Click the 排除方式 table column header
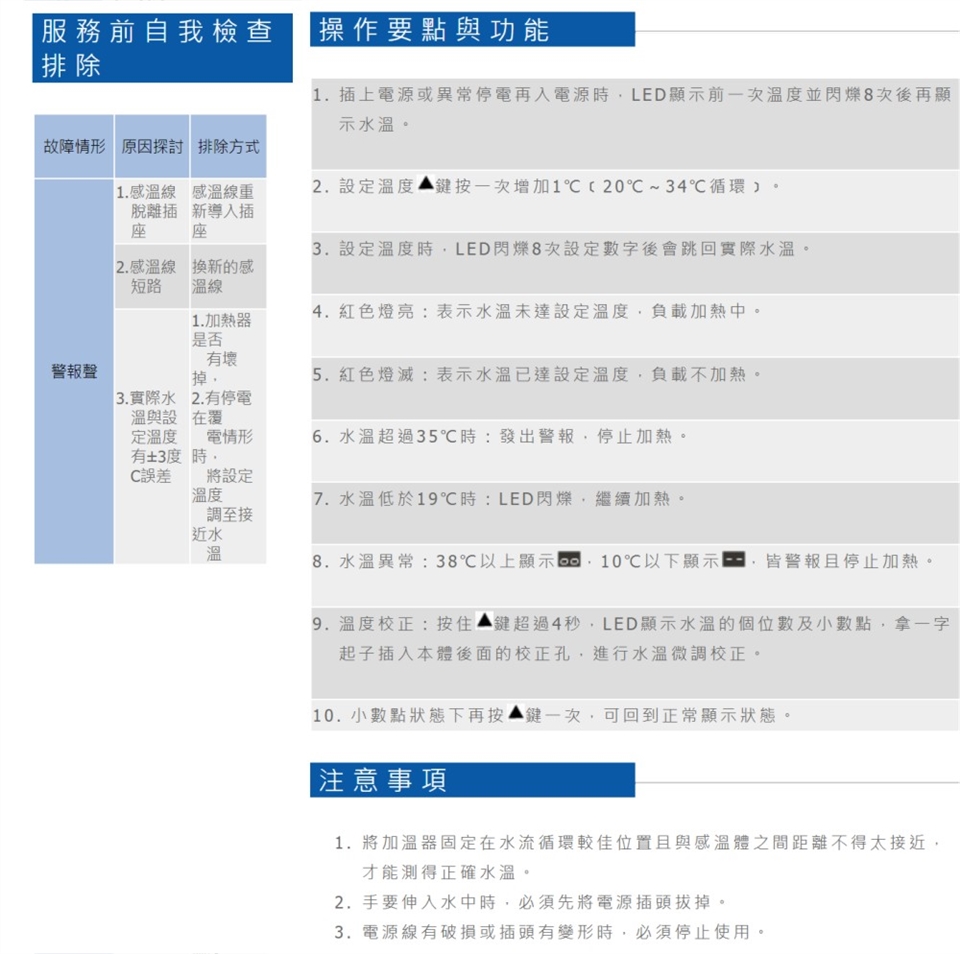Screen dimensions: 960x954 point(228,147)
